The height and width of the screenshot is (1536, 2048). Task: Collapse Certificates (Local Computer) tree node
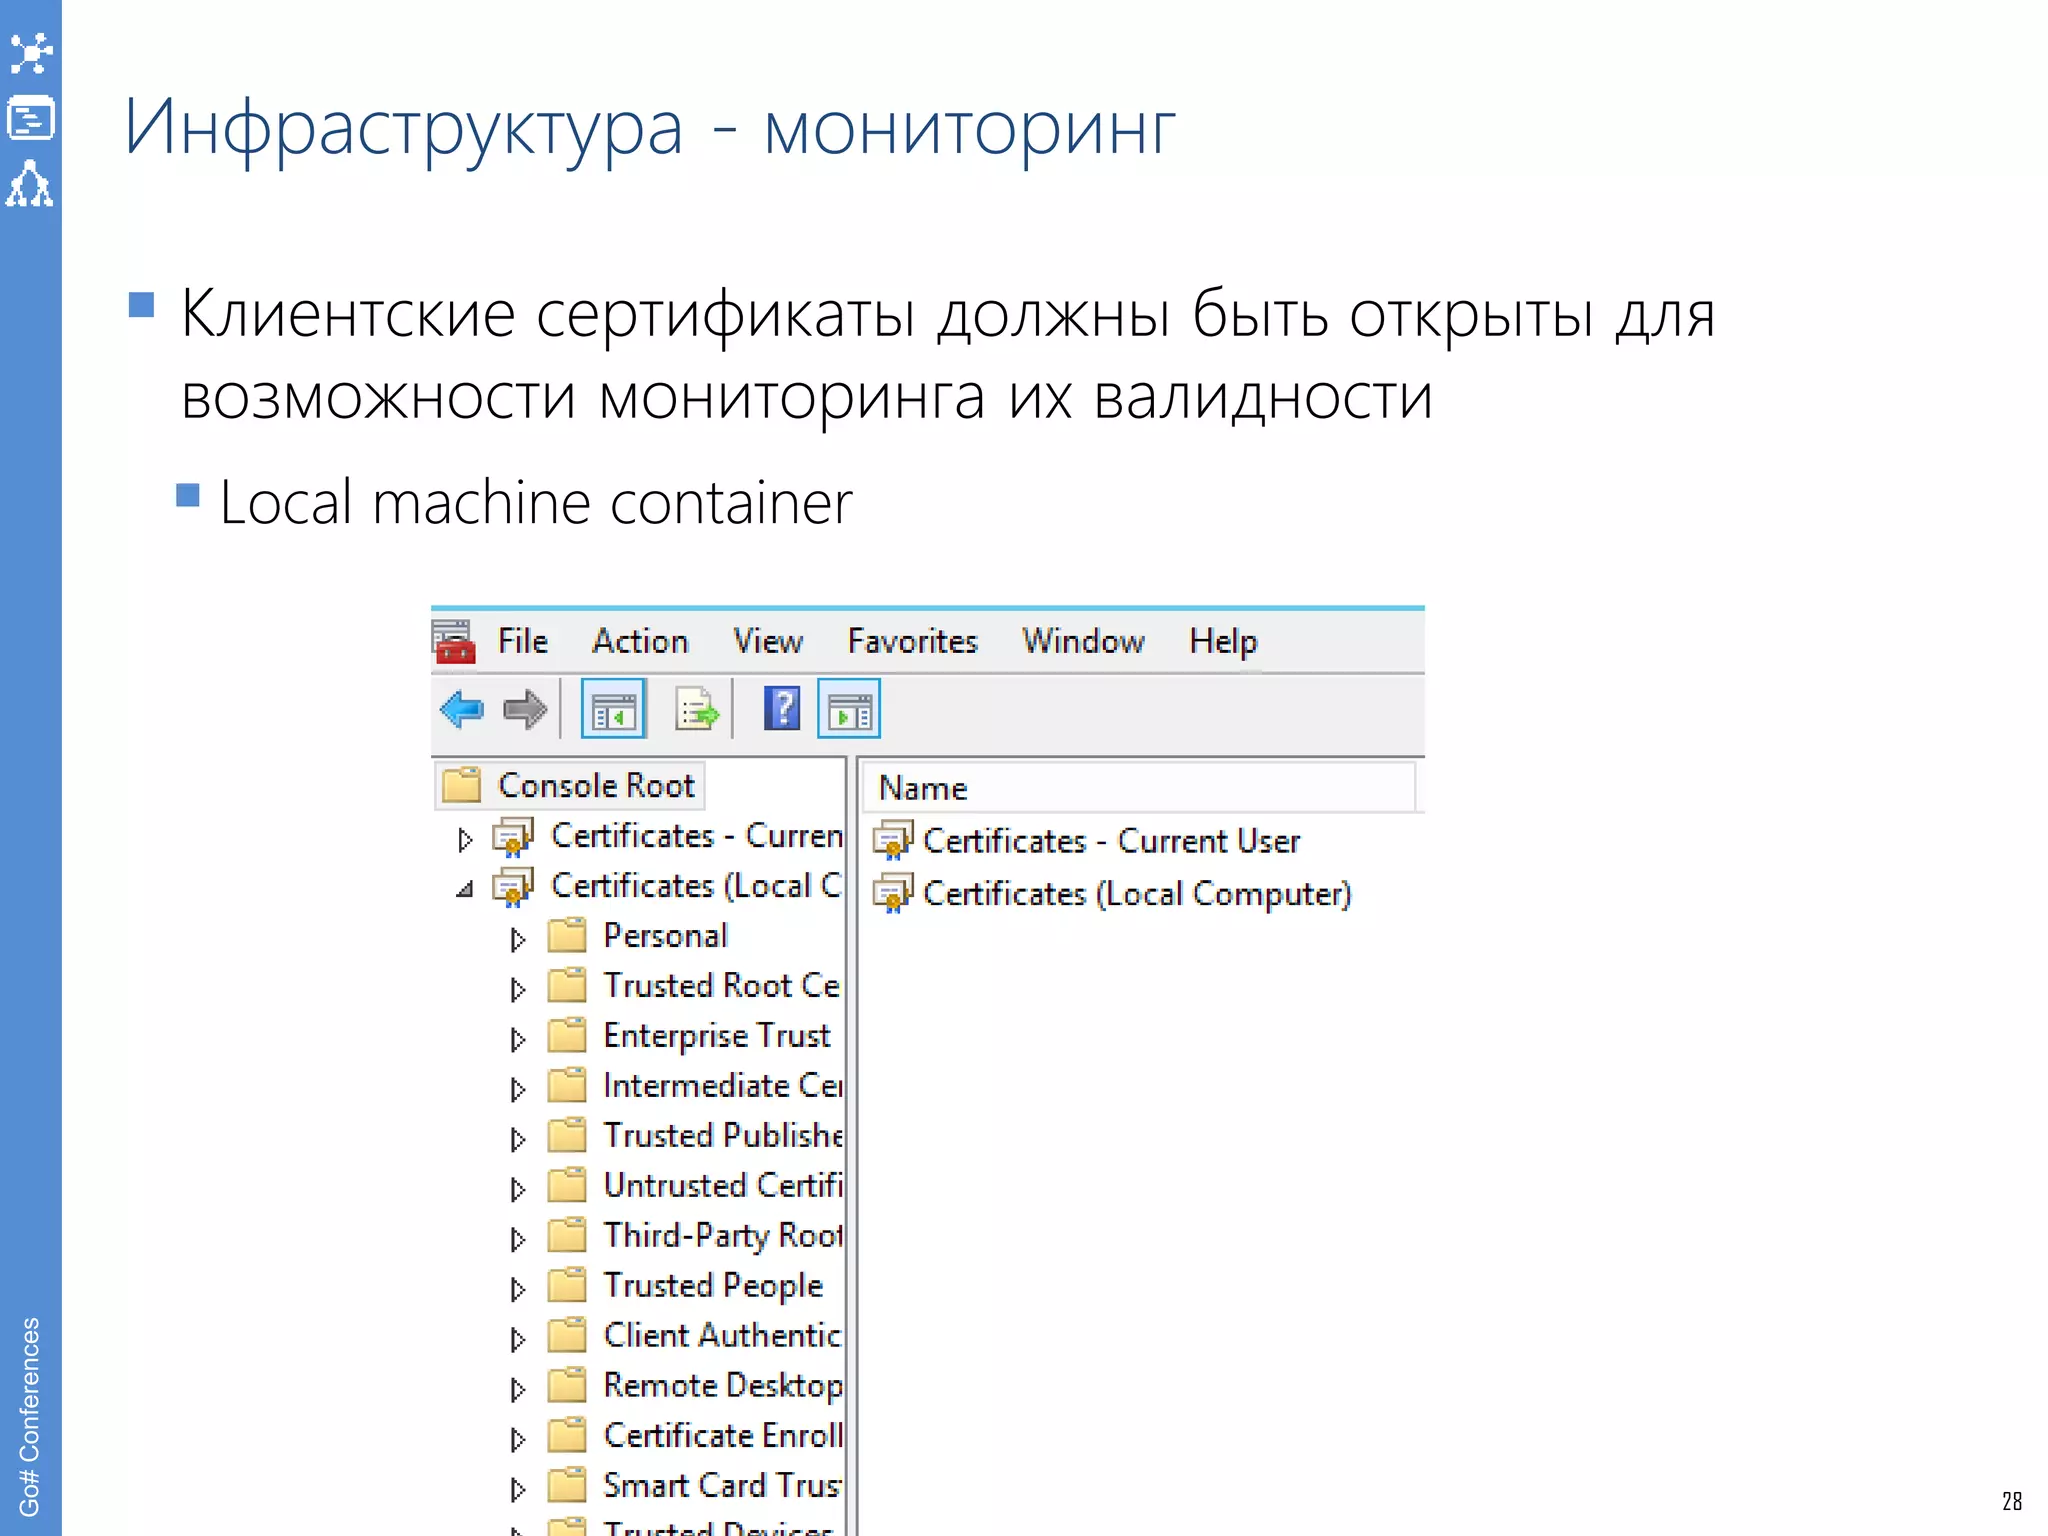(465, 889)
